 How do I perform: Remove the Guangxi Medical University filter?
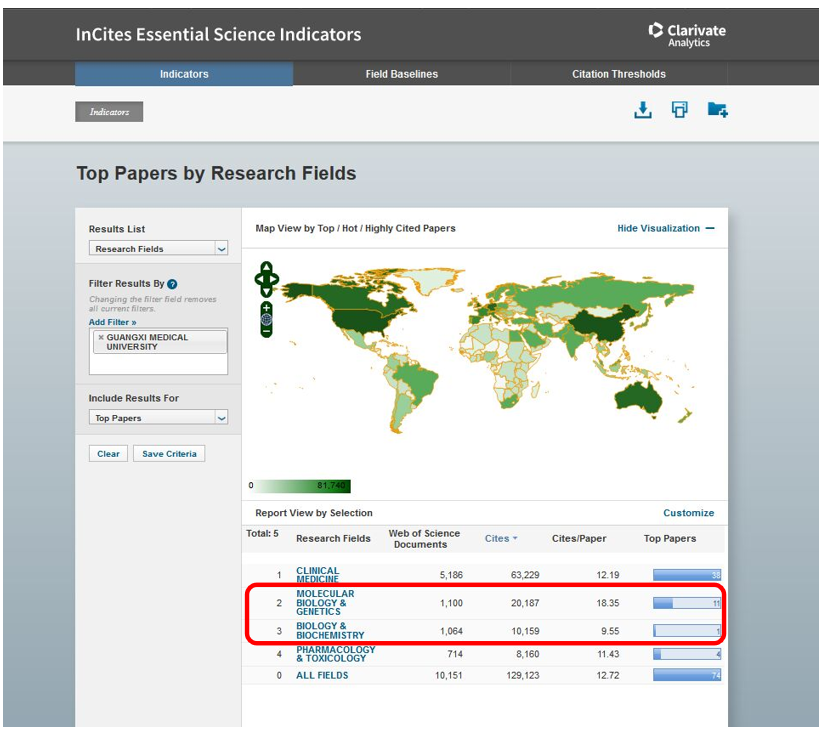pos(100,338)
